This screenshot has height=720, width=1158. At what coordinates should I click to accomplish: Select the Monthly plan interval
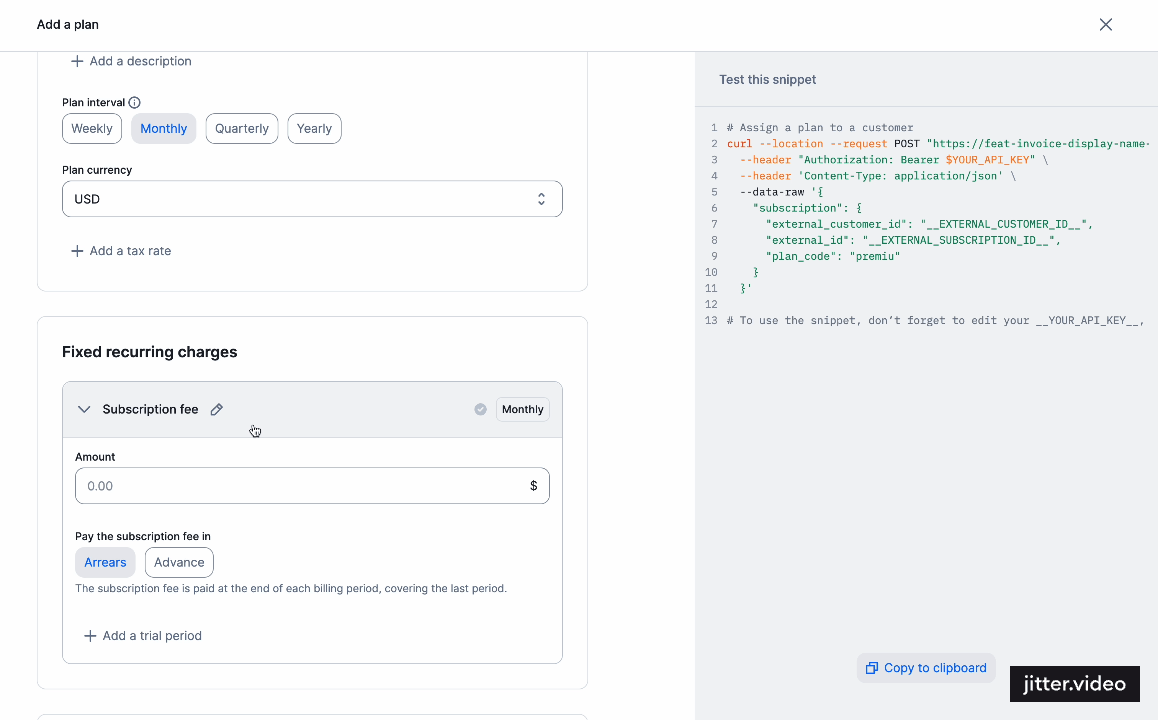click(163, 128)
